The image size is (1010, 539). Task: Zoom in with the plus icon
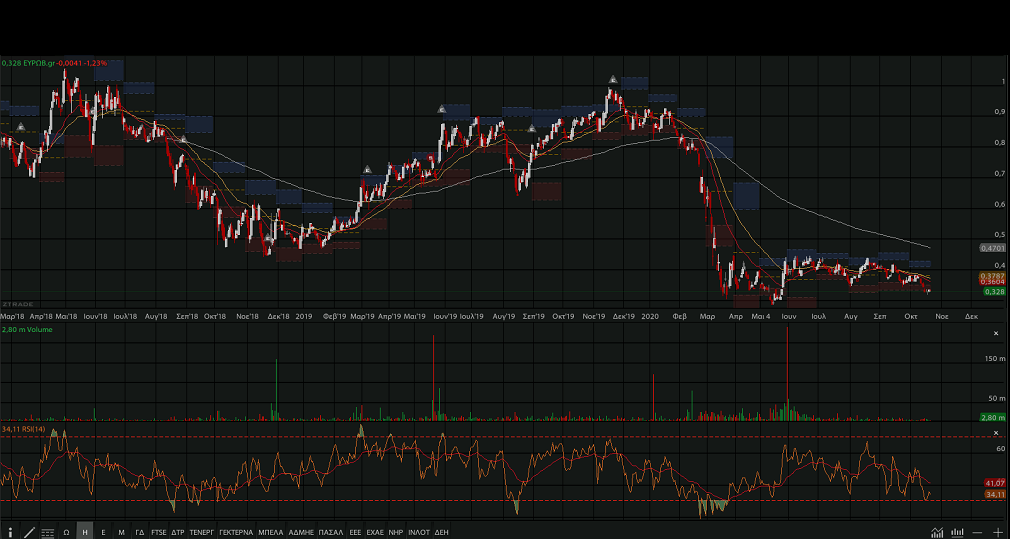click(997, 532)
